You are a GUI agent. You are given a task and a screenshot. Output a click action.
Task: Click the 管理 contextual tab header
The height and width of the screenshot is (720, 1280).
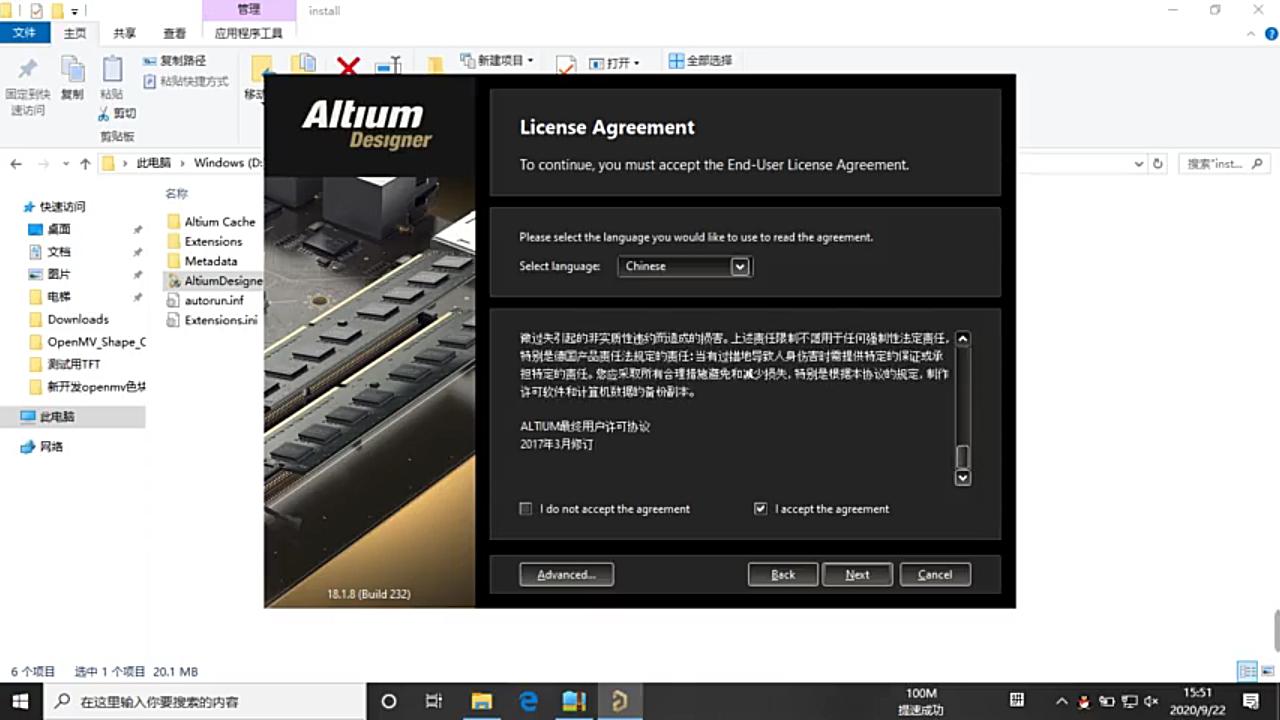pyautogui.click(x=249, y=10)
